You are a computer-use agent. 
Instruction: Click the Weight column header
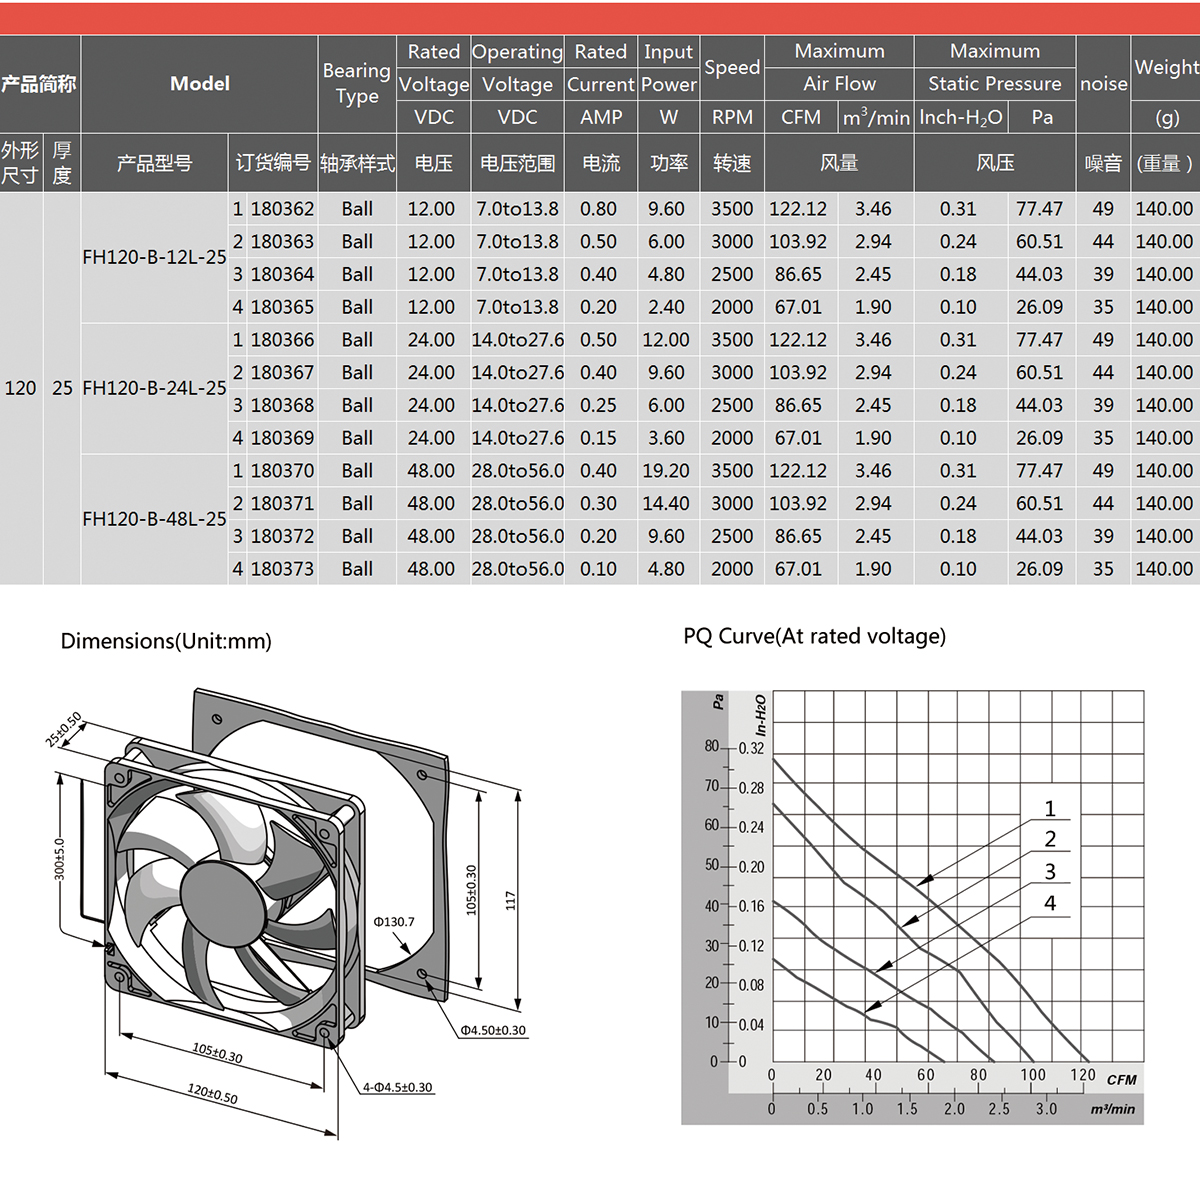[x=1166, y=68]
